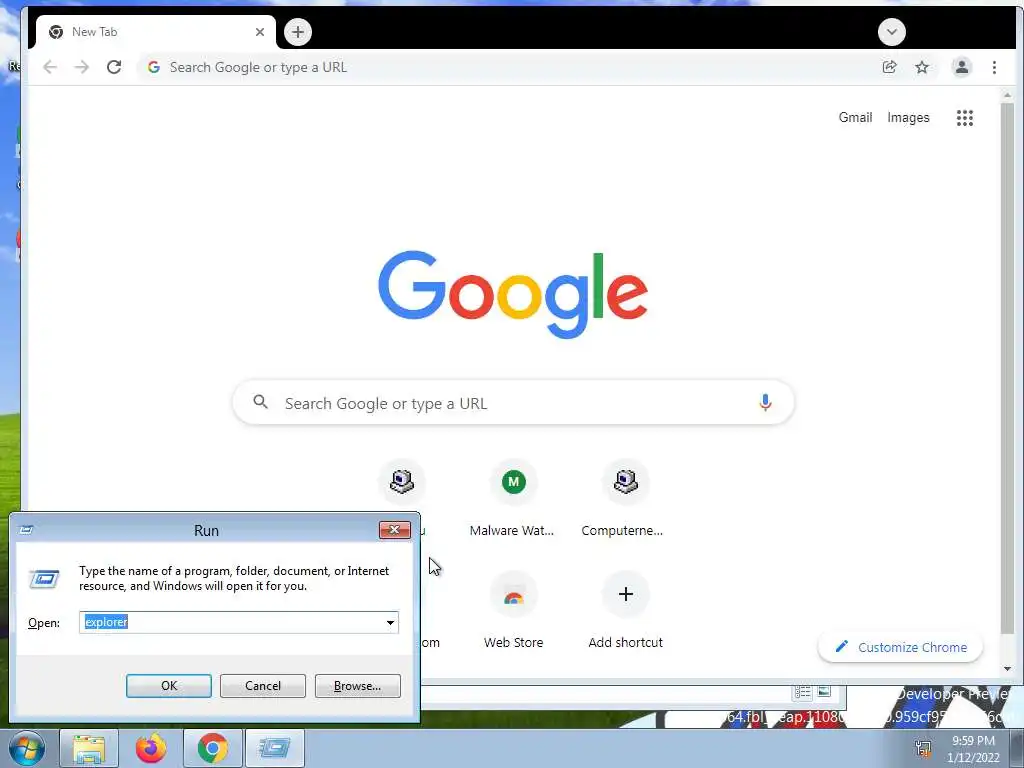Open the Malware Wat... shortcut
1024x768 pixels.
pyautogui.click(x=513, y=500)
